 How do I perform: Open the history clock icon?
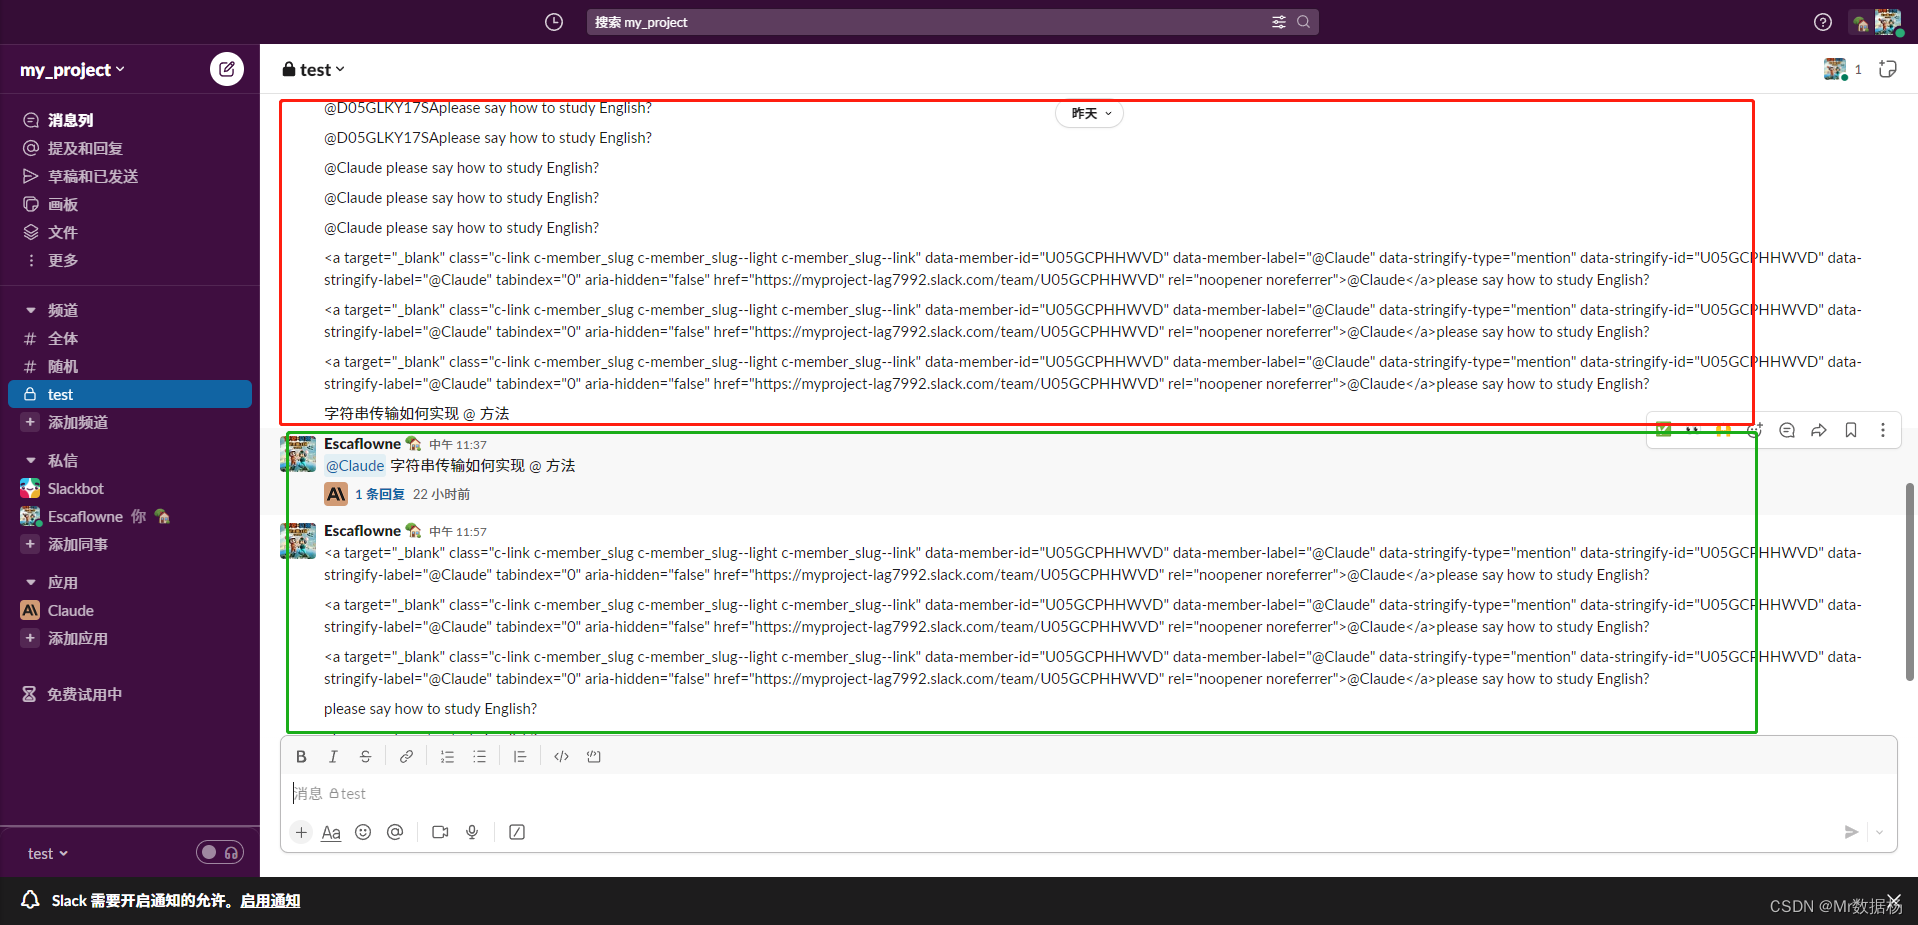pos(554,22)
